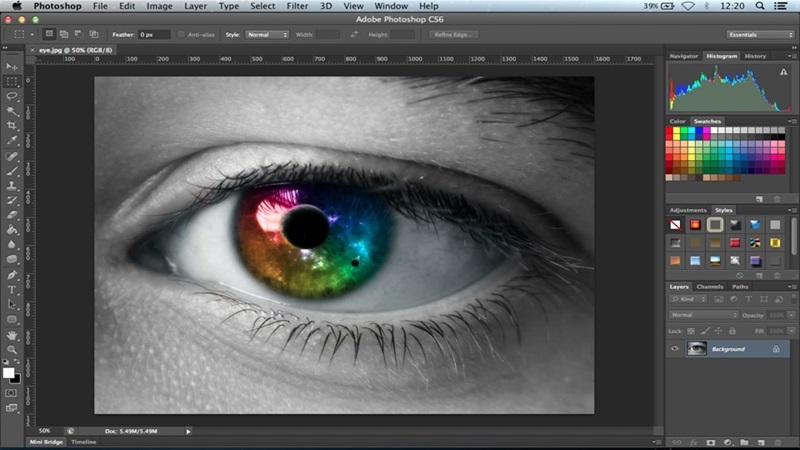This screenshot has height=450, width=800.
Task: Enable the Anti-alias checkbox
Action: tap(181, 34)
